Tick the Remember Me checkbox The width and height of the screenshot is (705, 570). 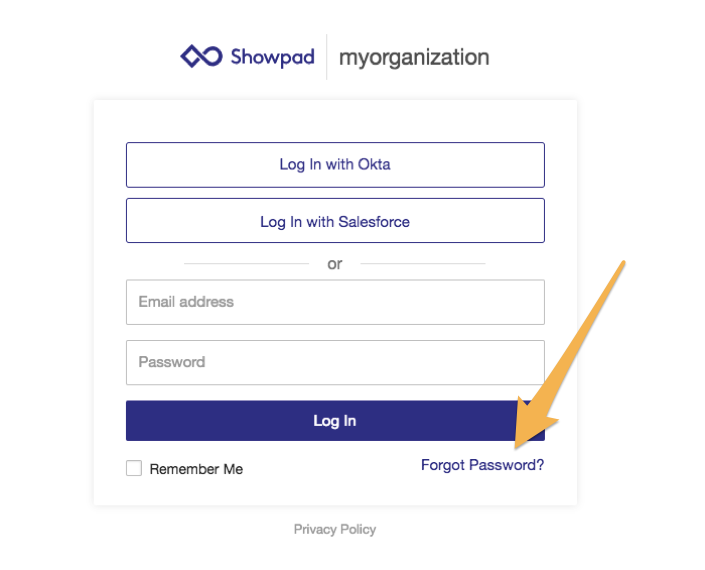tap(134, 468)
